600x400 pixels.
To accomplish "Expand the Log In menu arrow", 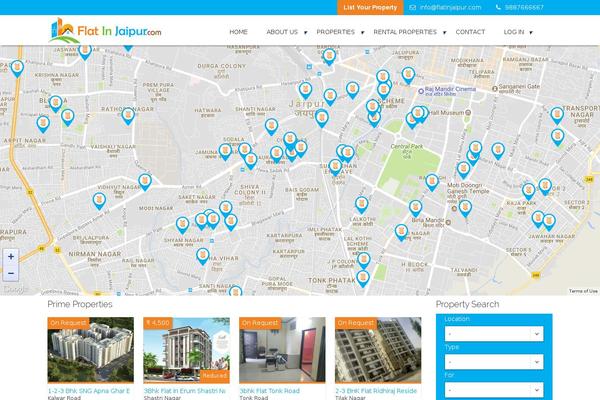I will 531,33.
